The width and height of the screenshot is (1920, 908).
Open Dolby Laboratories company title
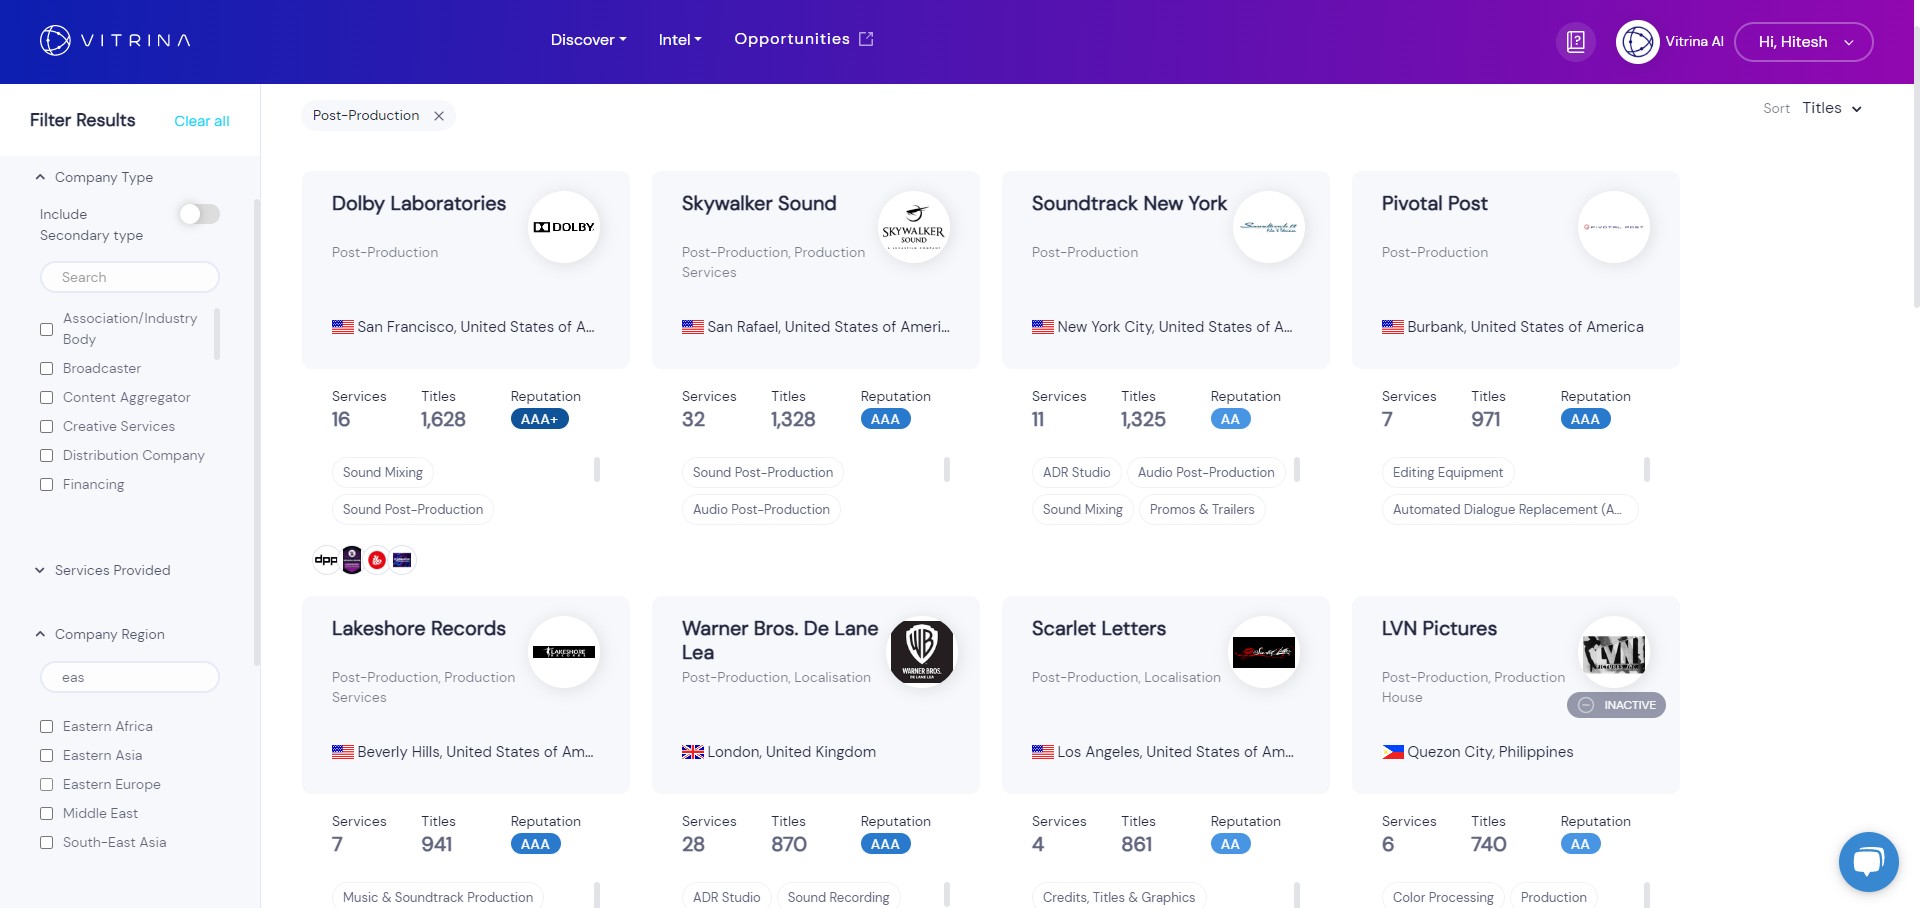point(419,203)
